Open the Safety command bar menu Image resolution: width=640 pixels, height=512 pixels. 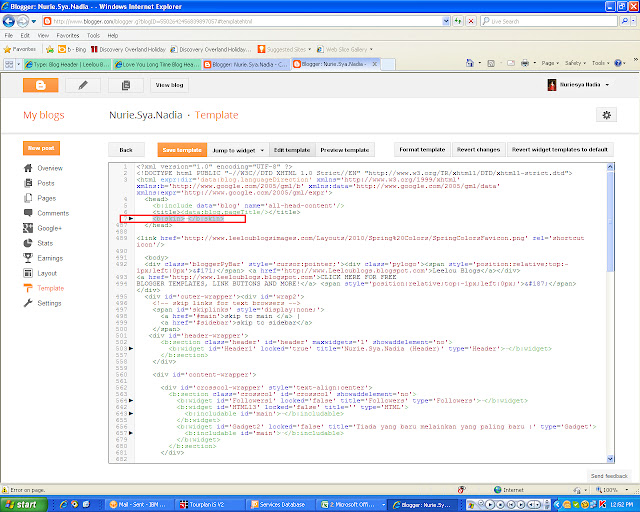pos(575,63)
